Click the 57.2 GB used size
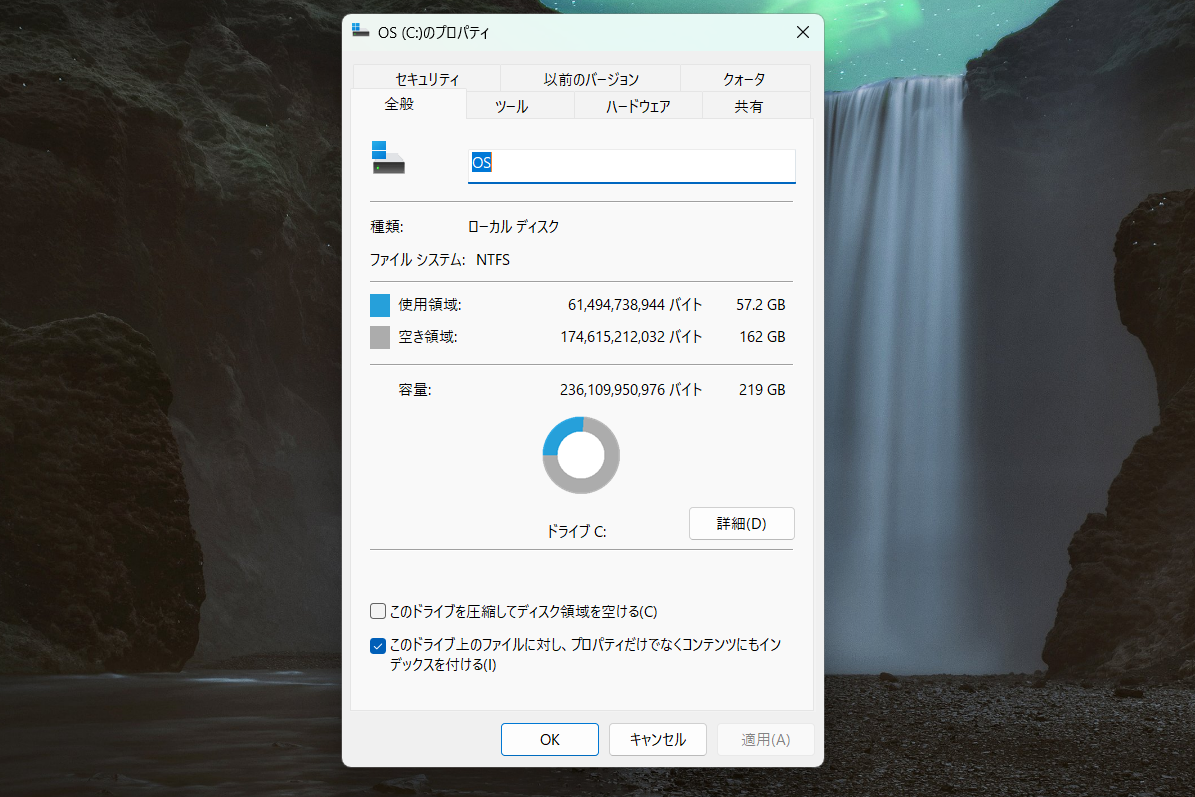Image resolution: width=1195 pixels, height=797 pixels. (761, 305)
